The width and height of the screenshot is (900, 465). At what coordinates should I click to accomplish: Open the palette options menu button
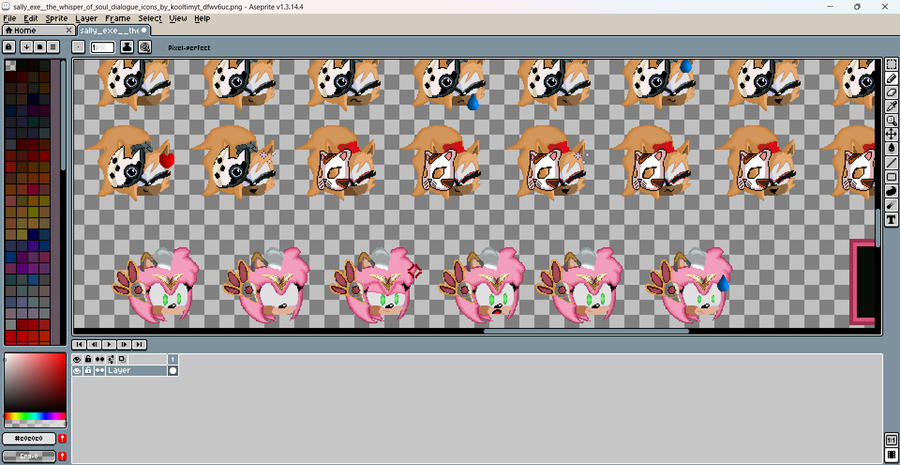point(53,47)
